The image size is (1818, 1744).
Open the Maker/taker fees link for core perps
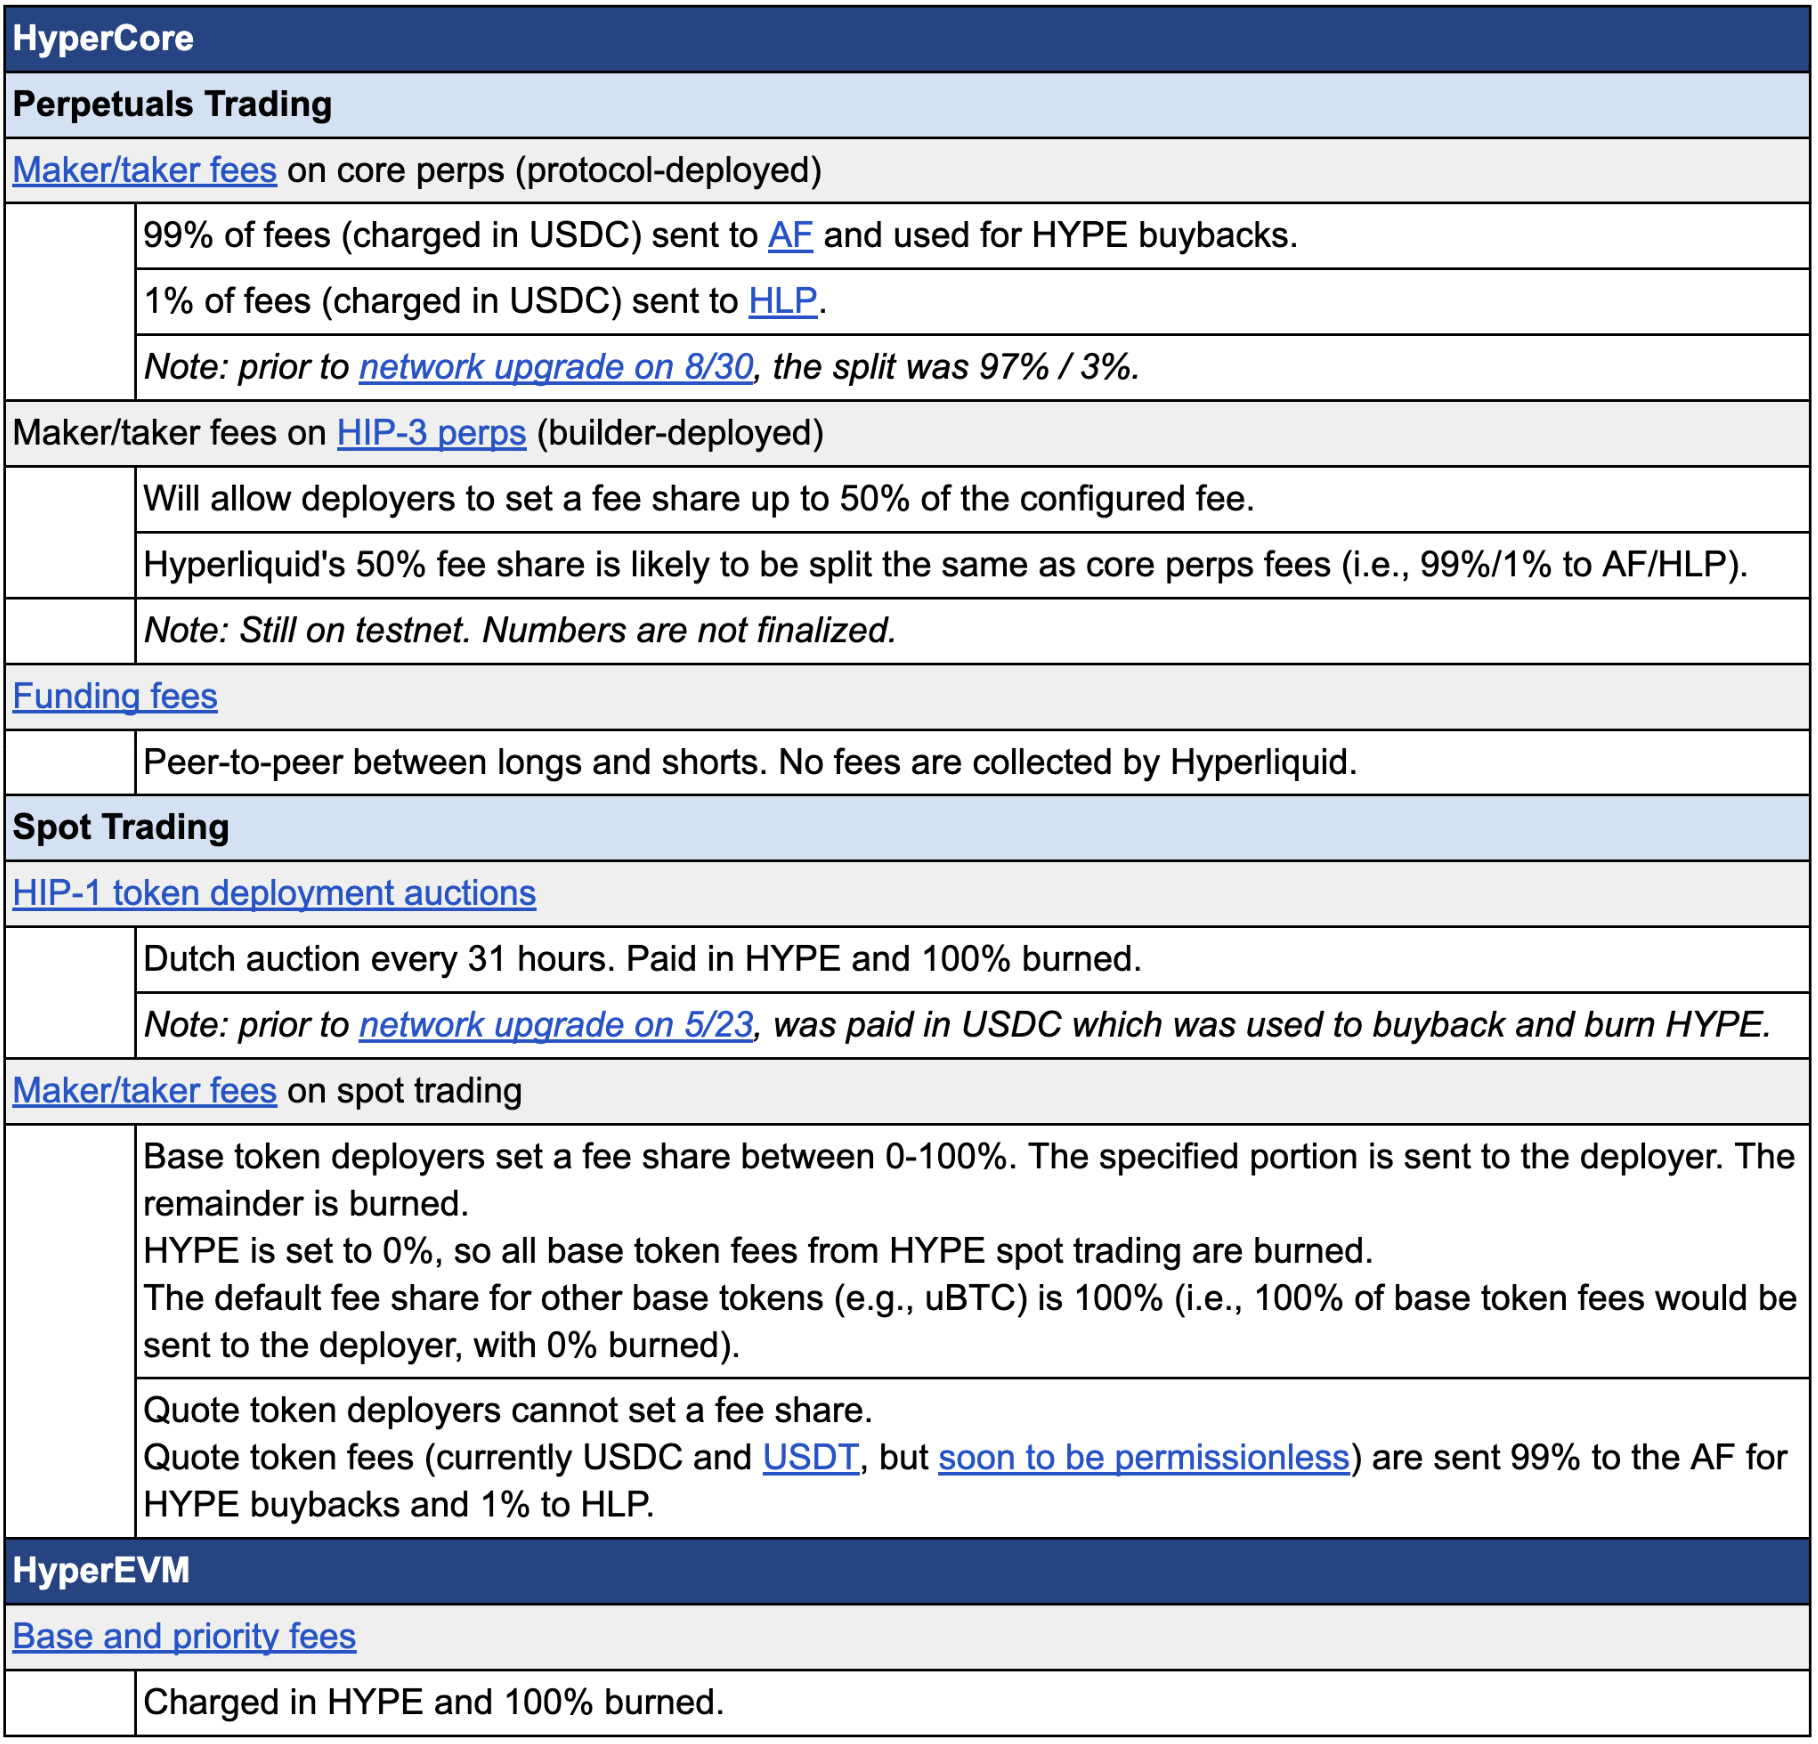click(x=145, y=170)
